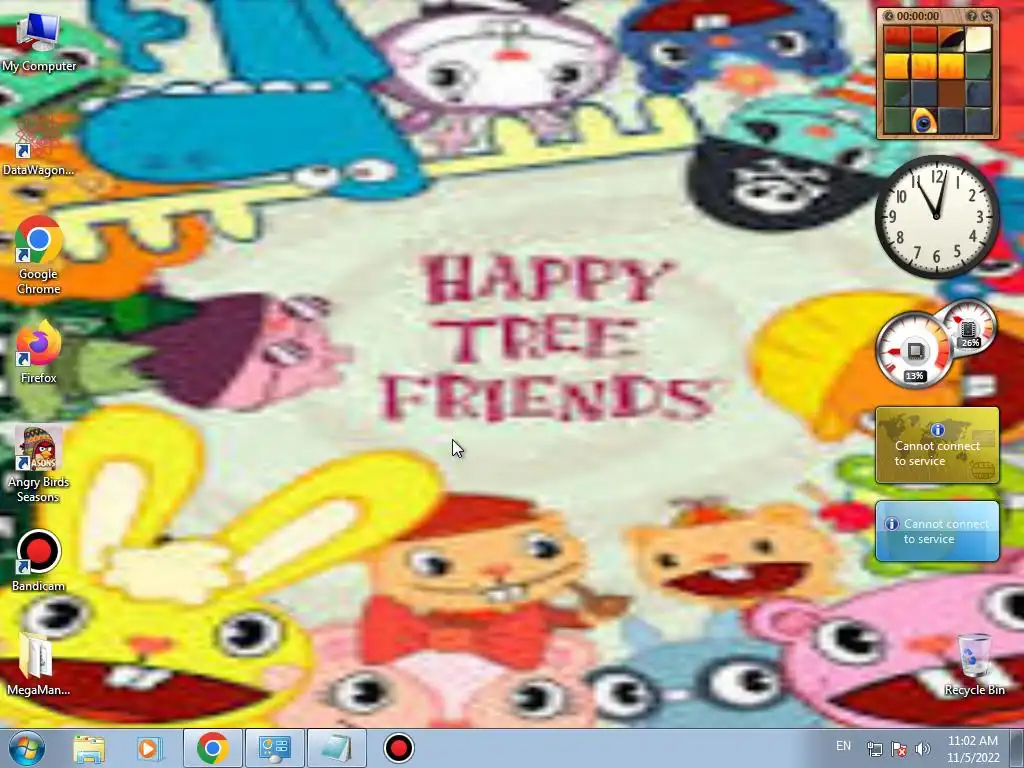1024x768 pixels.
Task: Open the Action Center flag icon
Action: (899, 749)
